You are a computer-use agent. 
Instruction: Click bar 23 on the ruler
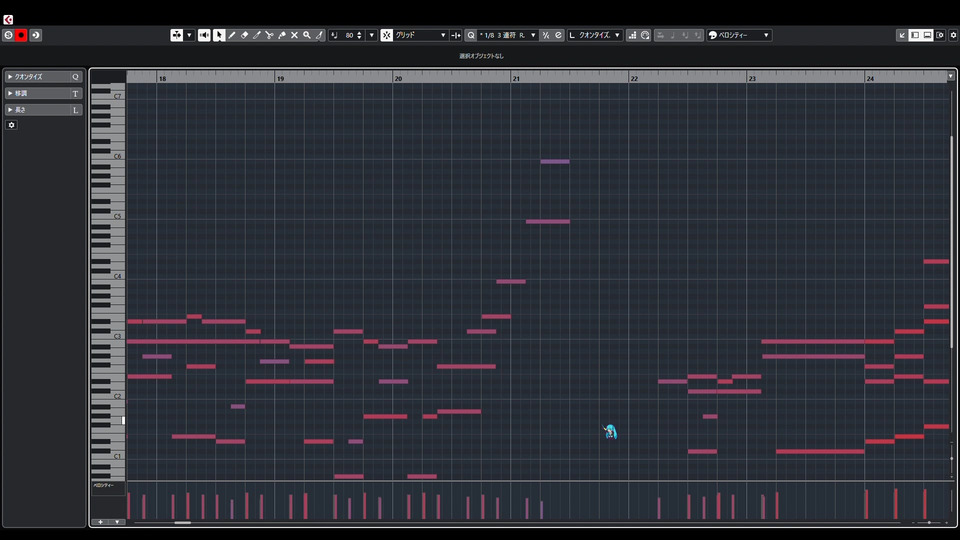tap(752, 78)
